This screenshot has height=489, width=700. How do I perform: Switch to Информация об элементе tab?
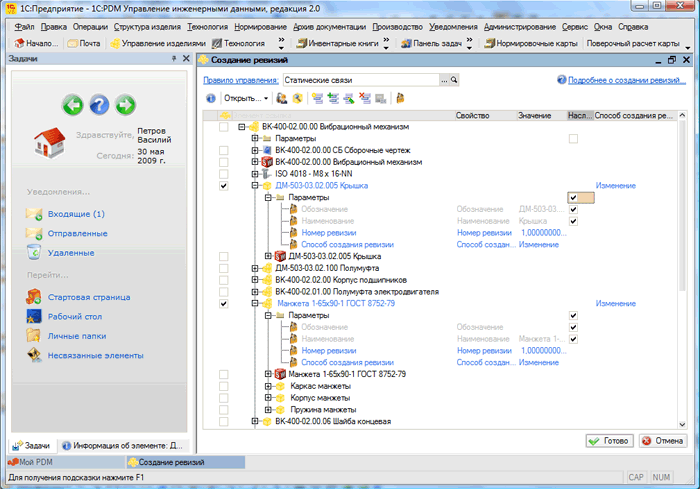[x=123, y=446]
